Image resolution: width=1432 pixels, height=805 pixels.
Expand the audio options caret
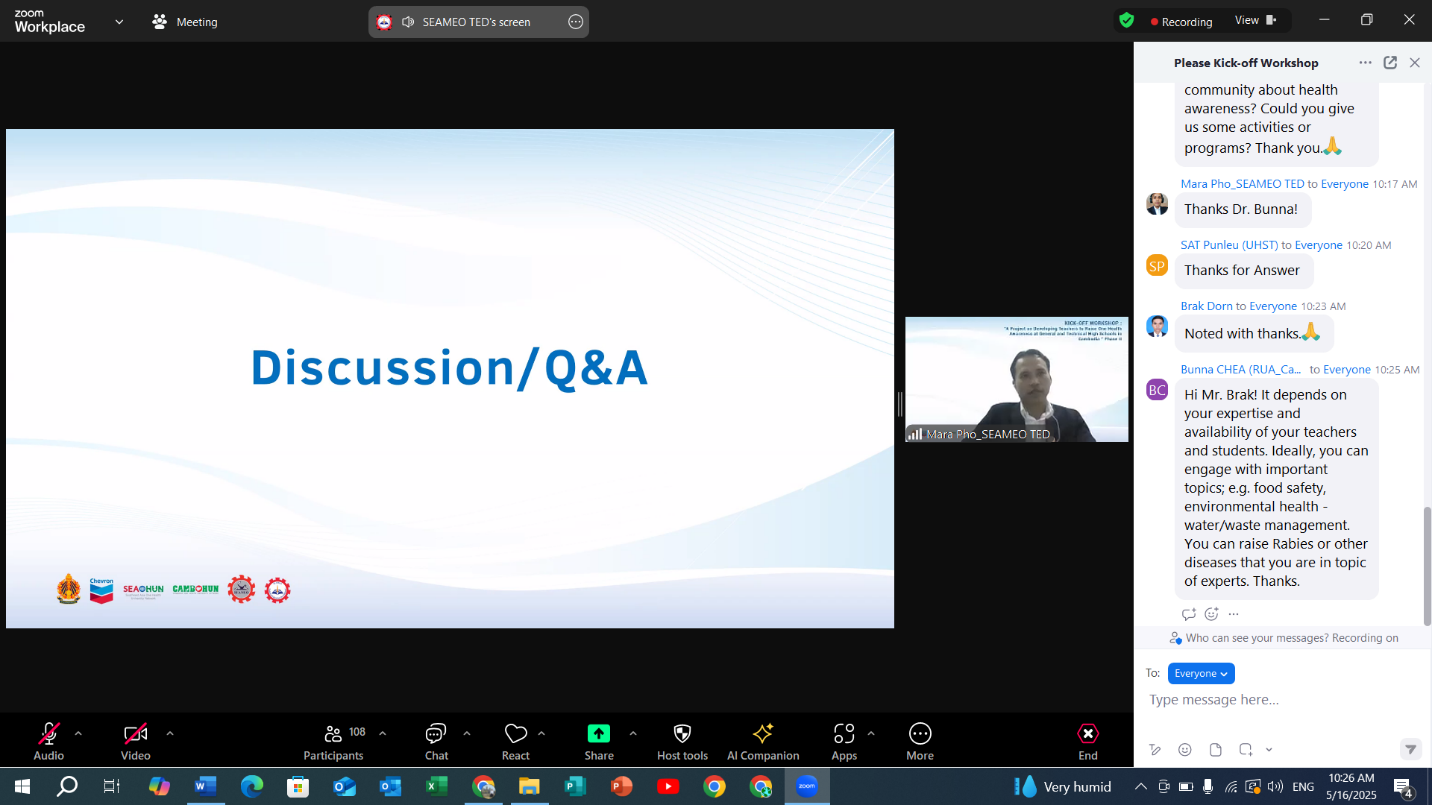coord(78,733)
